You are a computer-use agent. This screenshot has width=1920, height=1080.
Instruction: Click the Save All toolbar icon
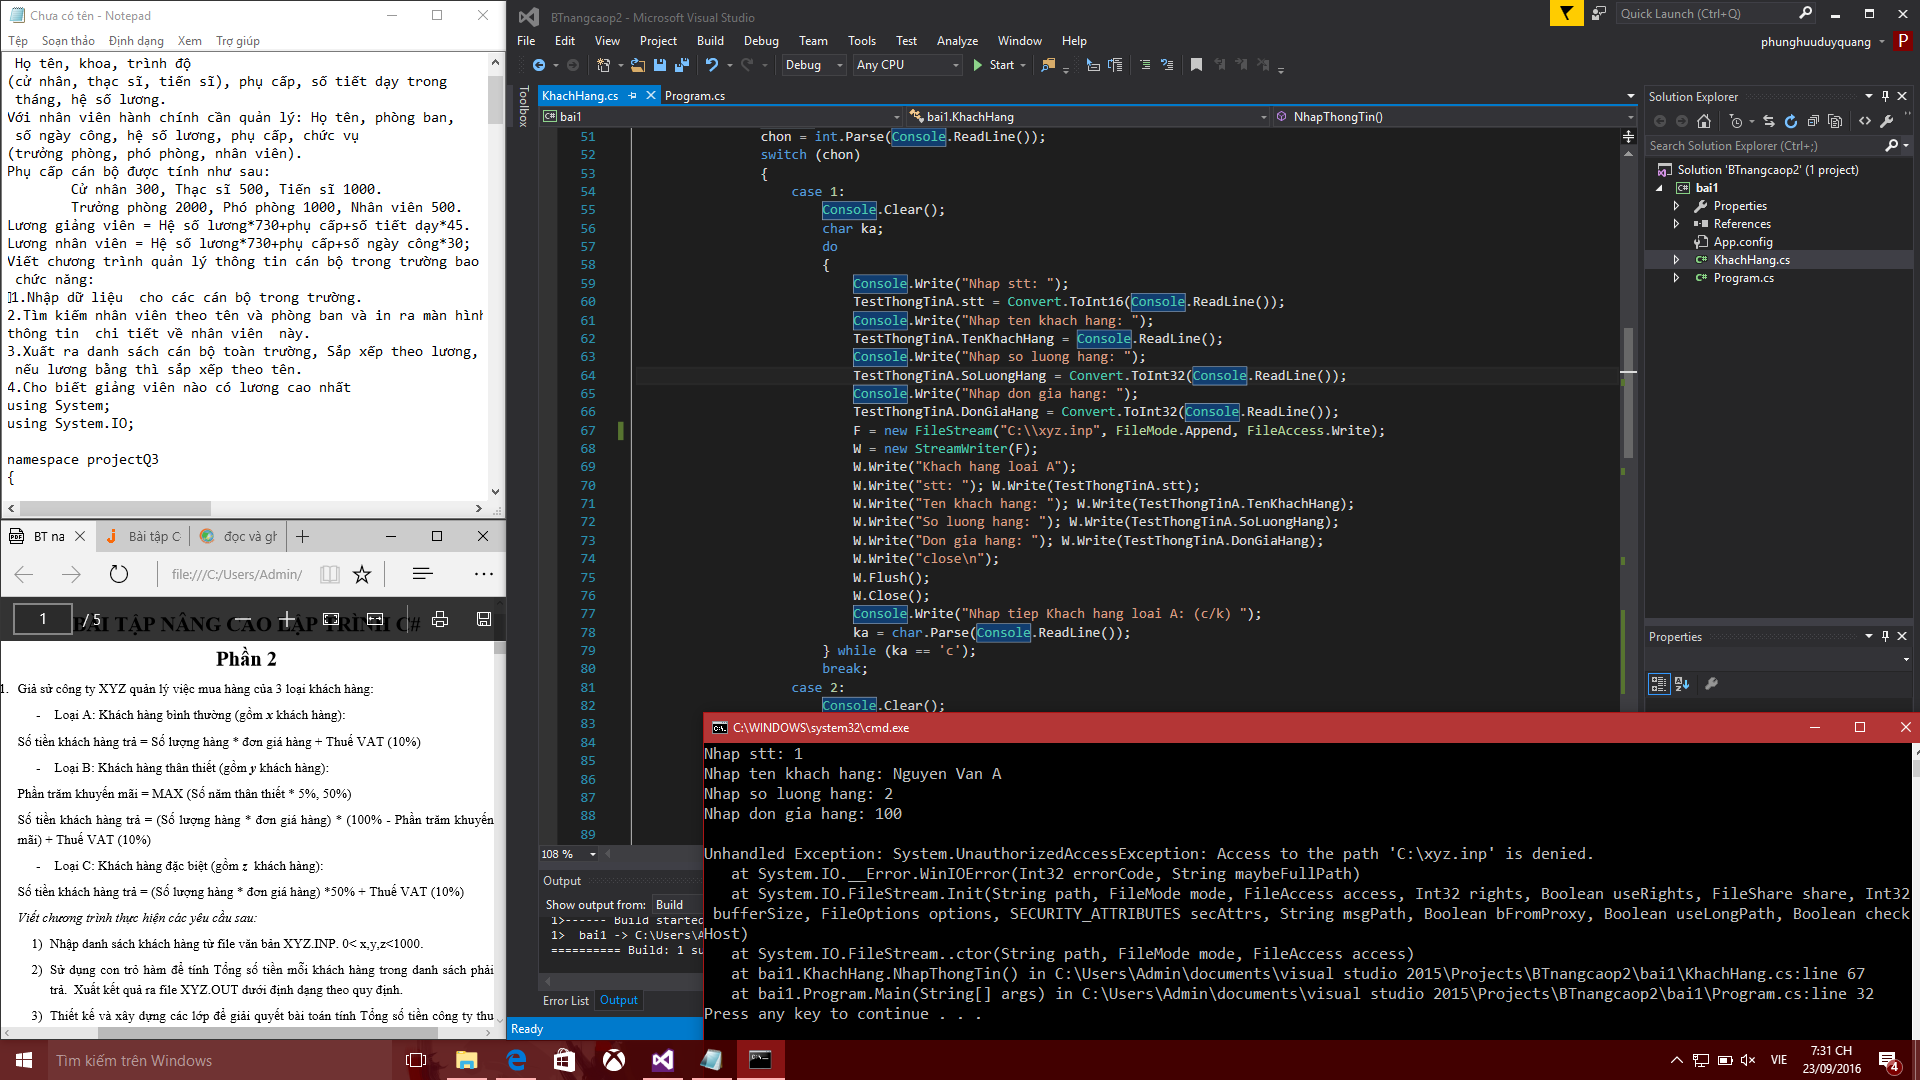pos(682,65)
